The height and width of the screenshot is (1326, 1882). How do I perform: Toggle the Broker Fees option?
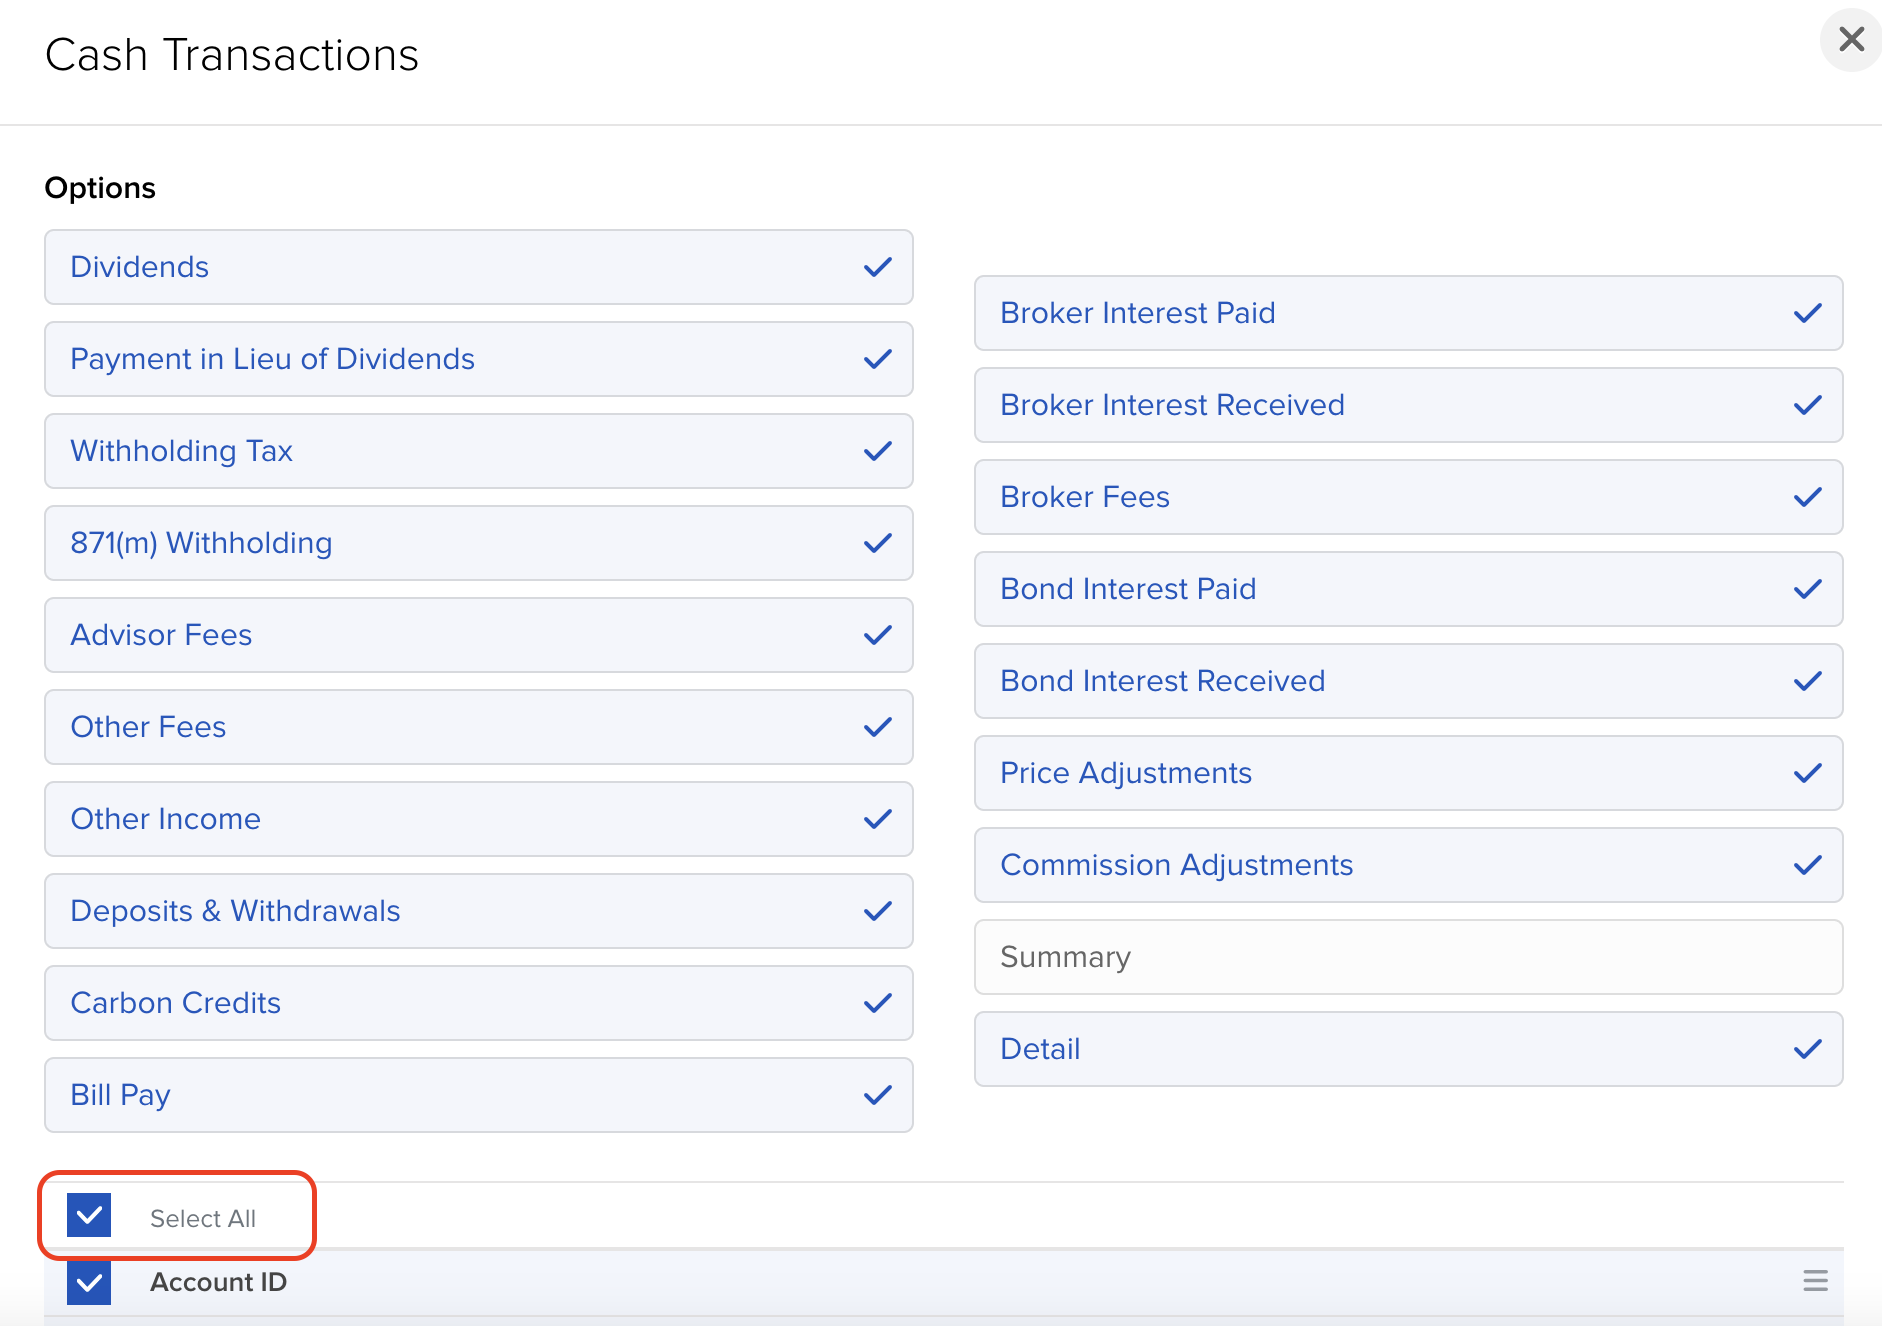(x=1408, y=497)
